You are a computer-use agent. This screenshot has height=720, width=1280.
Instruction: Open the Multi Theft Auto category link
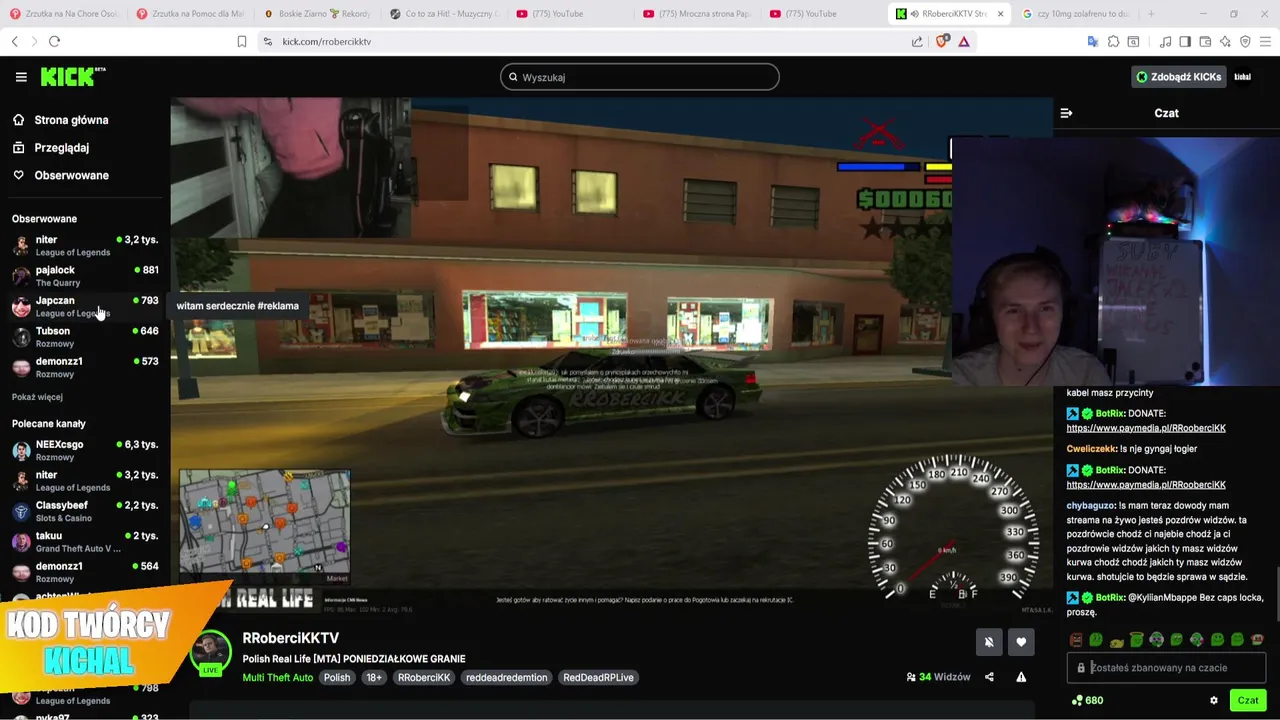coord(278,677)
